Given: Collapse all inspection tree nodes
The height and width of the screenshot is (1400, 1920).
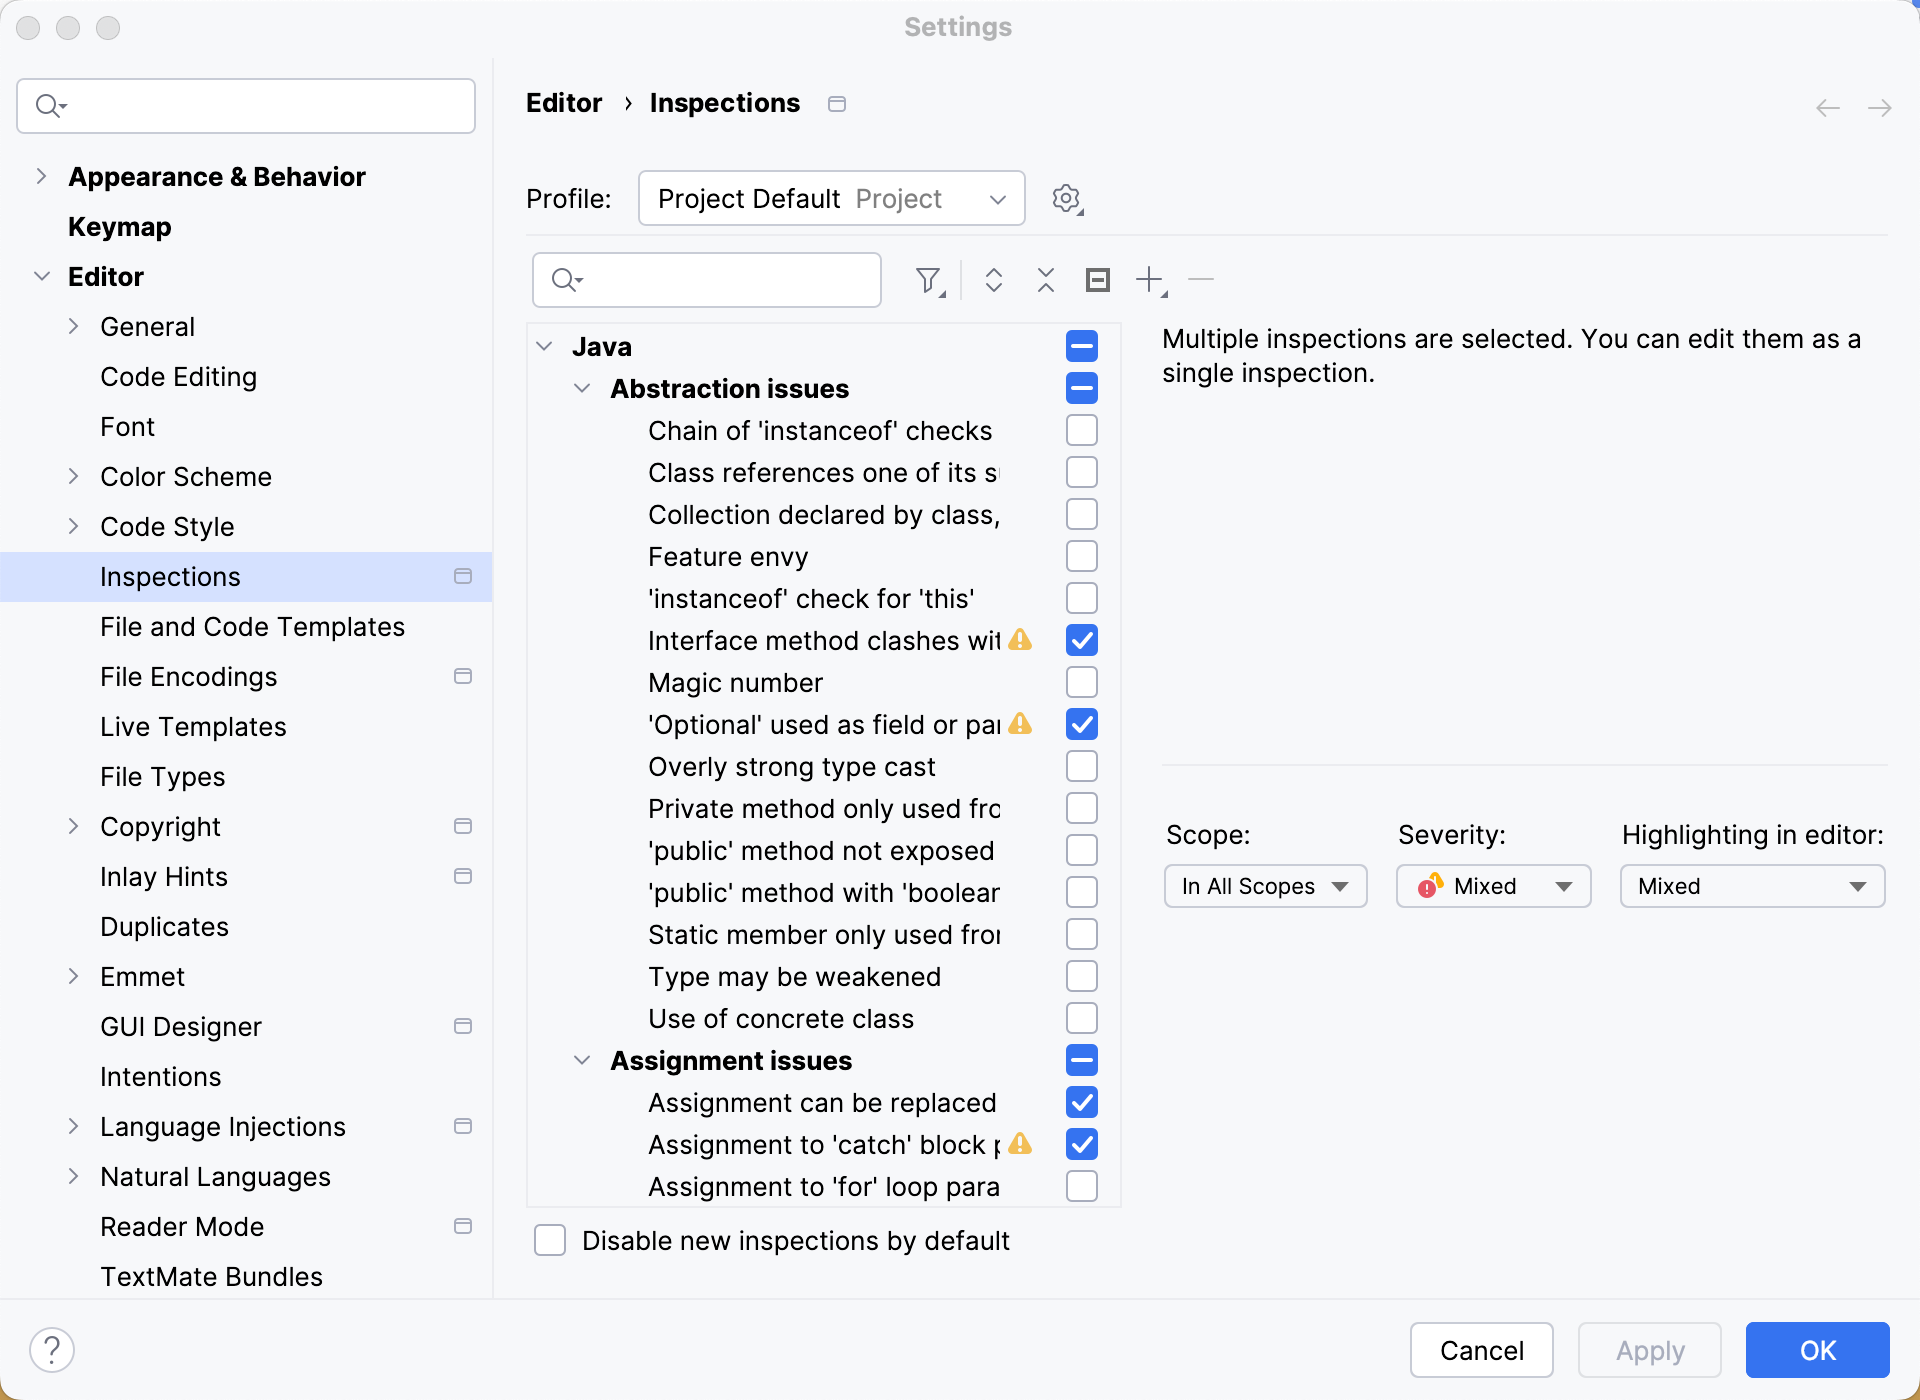Looking at the screenshot, I should 1044,280.
